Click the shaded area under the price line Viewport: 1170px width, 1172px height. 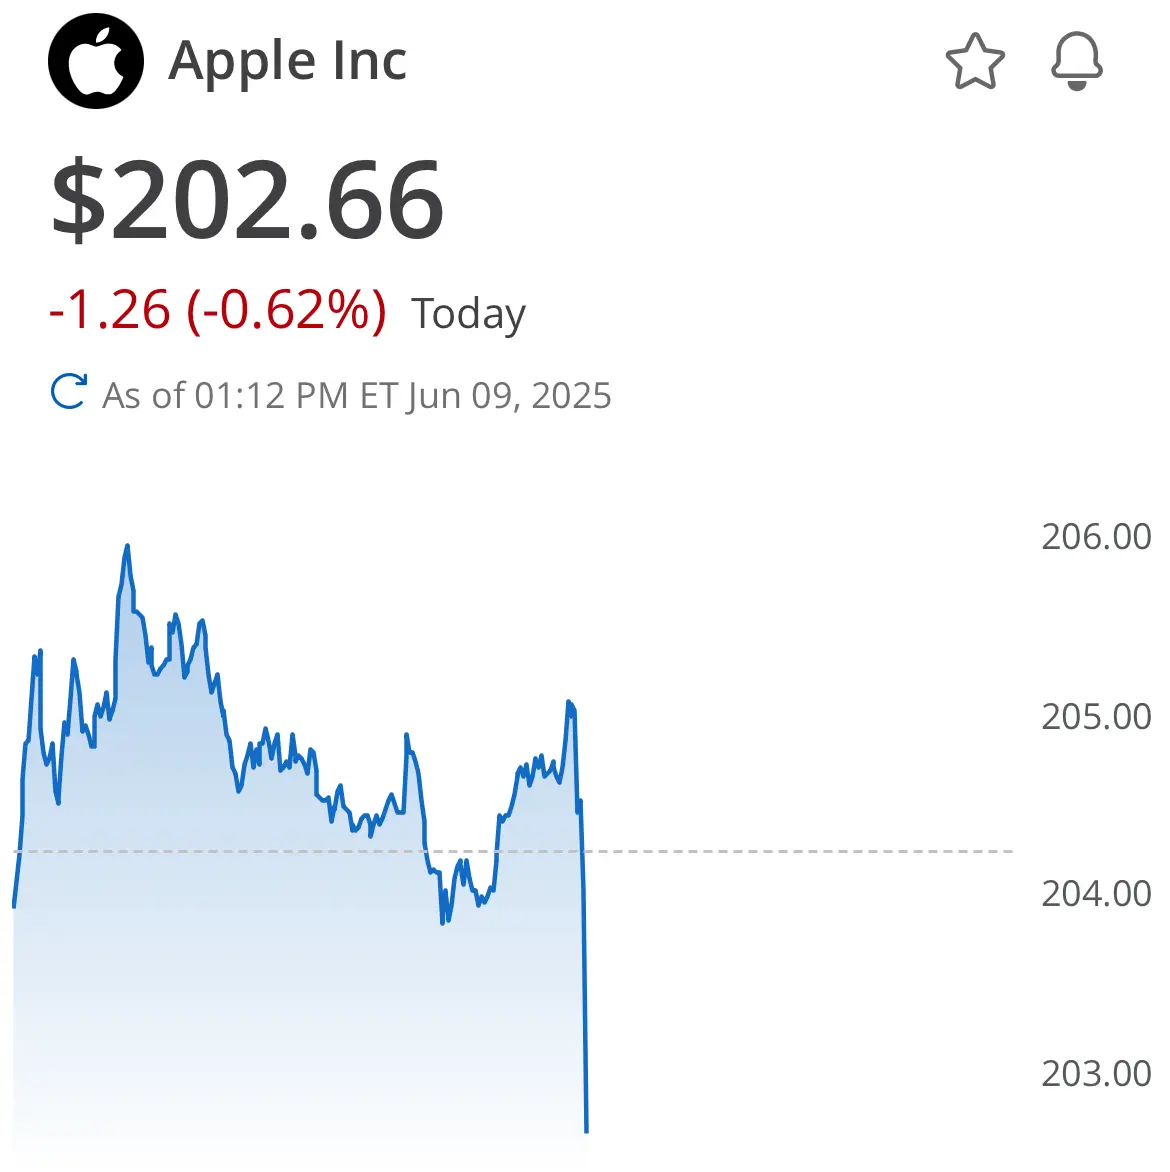click(299, 972)
